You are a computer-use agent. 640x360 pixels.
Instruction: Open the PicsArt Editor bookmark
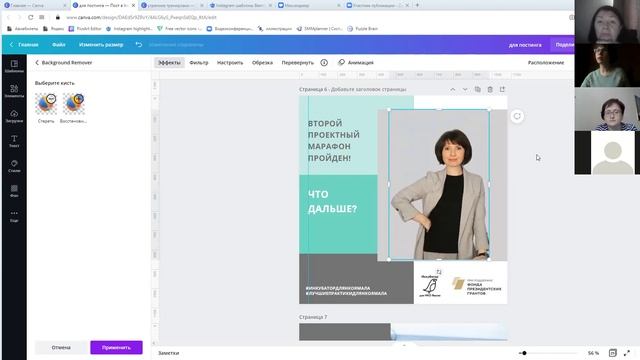[x=85, y=29]
